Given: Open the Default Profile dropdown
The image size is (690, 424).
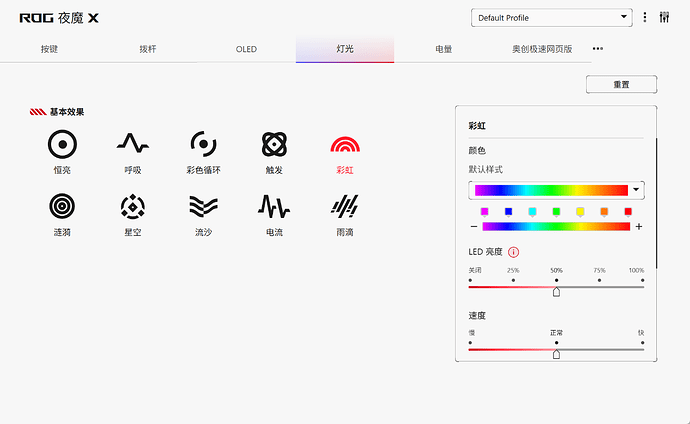Looking at the screenshot, I should click(552, 17).
